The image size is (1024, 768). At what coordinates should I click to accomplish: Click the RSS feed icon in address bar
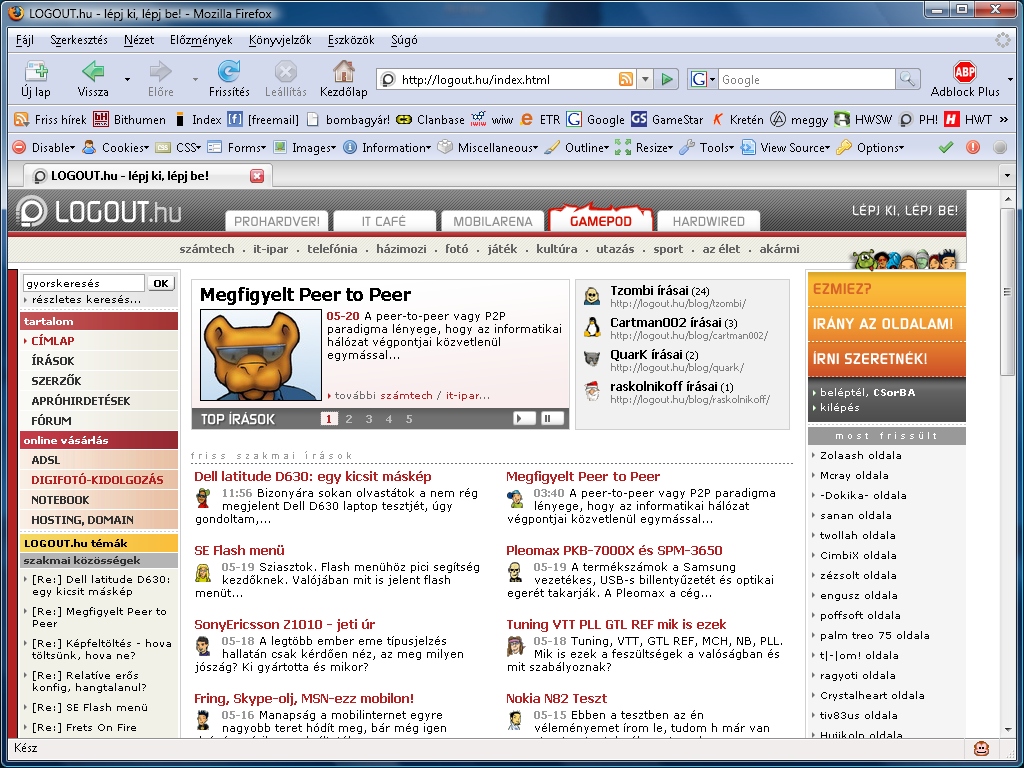point(626,80)
